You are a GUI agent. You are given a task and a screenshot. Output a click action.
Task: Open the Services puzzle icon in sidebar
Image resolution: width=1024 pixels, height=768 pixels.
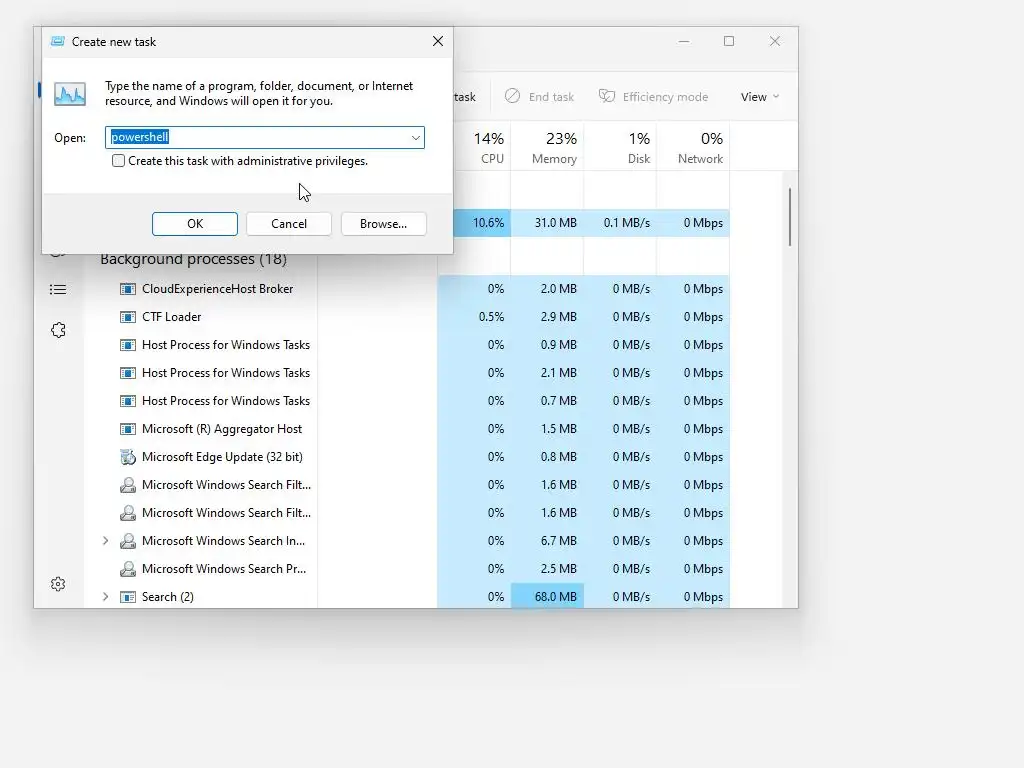tap(58, 330)
